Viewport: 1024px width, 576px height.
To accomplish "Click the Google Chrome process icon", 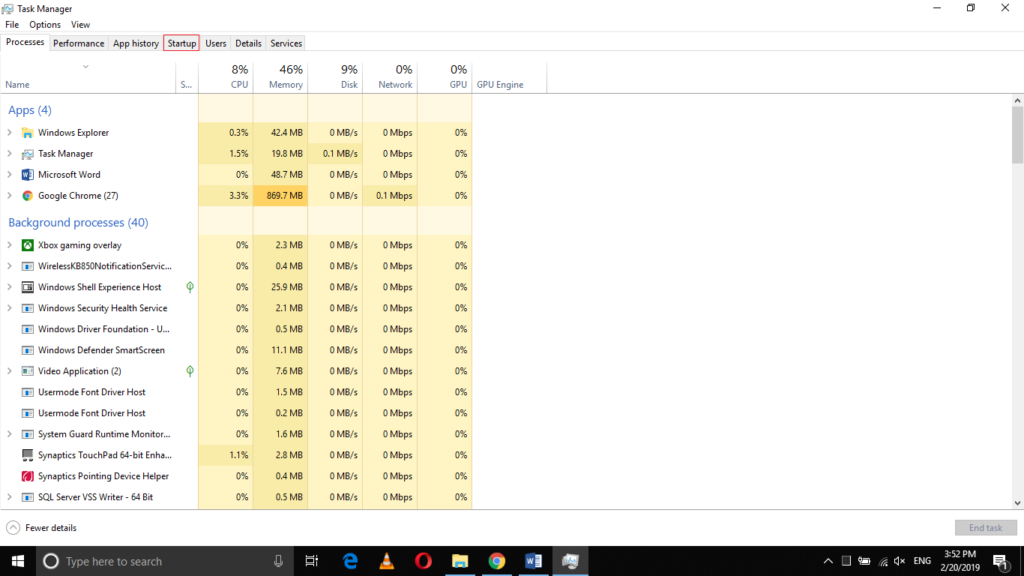I will tap(28, 196).
